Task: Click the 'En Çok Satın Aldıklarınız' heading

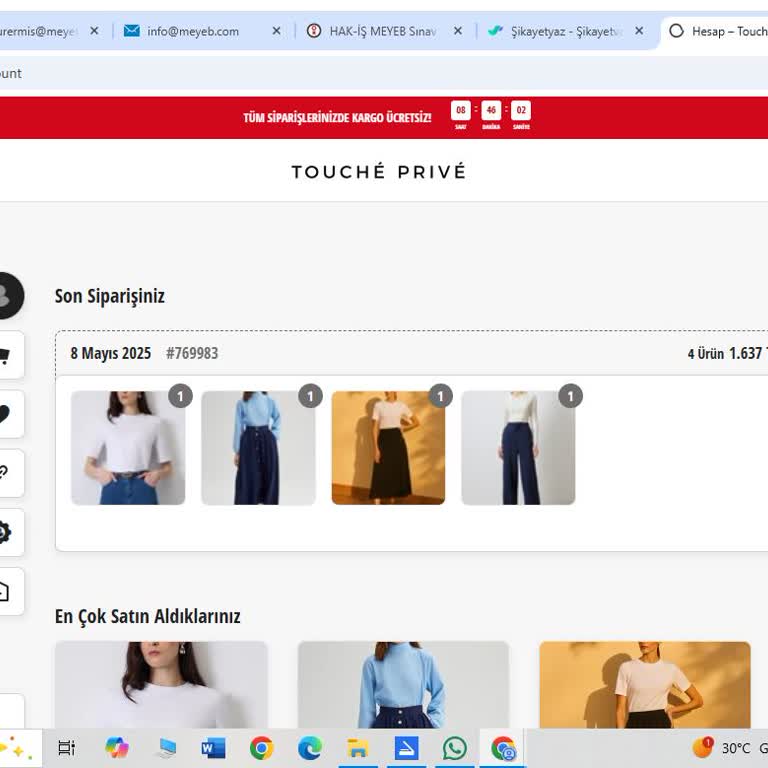Action: point(147,616)
